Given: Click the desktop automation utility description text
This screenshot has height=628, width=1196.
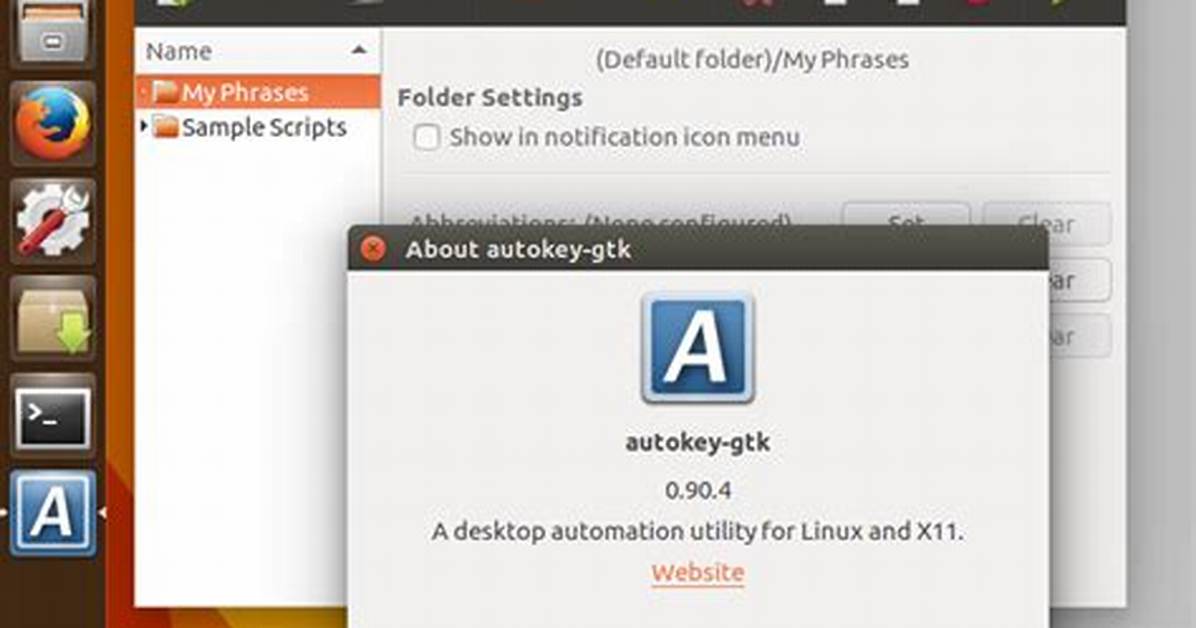Looking at the screenshot, I should click(x=698, y=531).
